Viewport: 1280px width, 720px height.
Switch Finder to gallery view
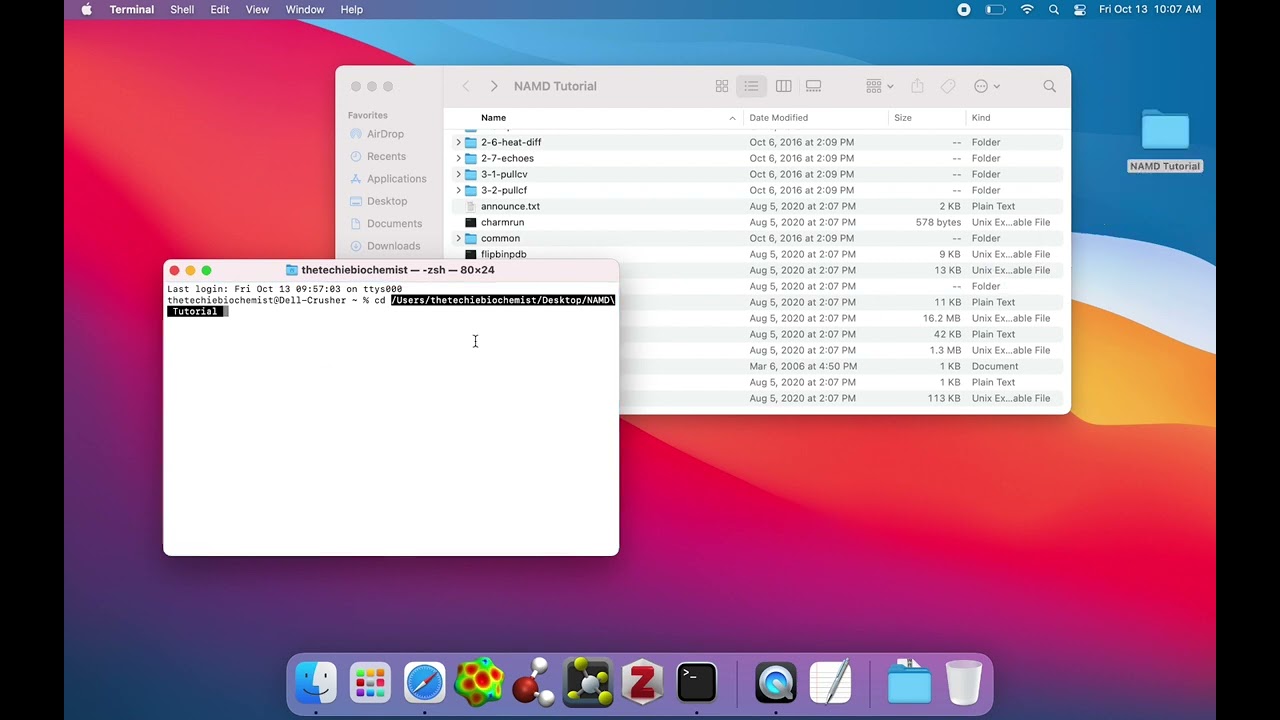coord(814,86)
